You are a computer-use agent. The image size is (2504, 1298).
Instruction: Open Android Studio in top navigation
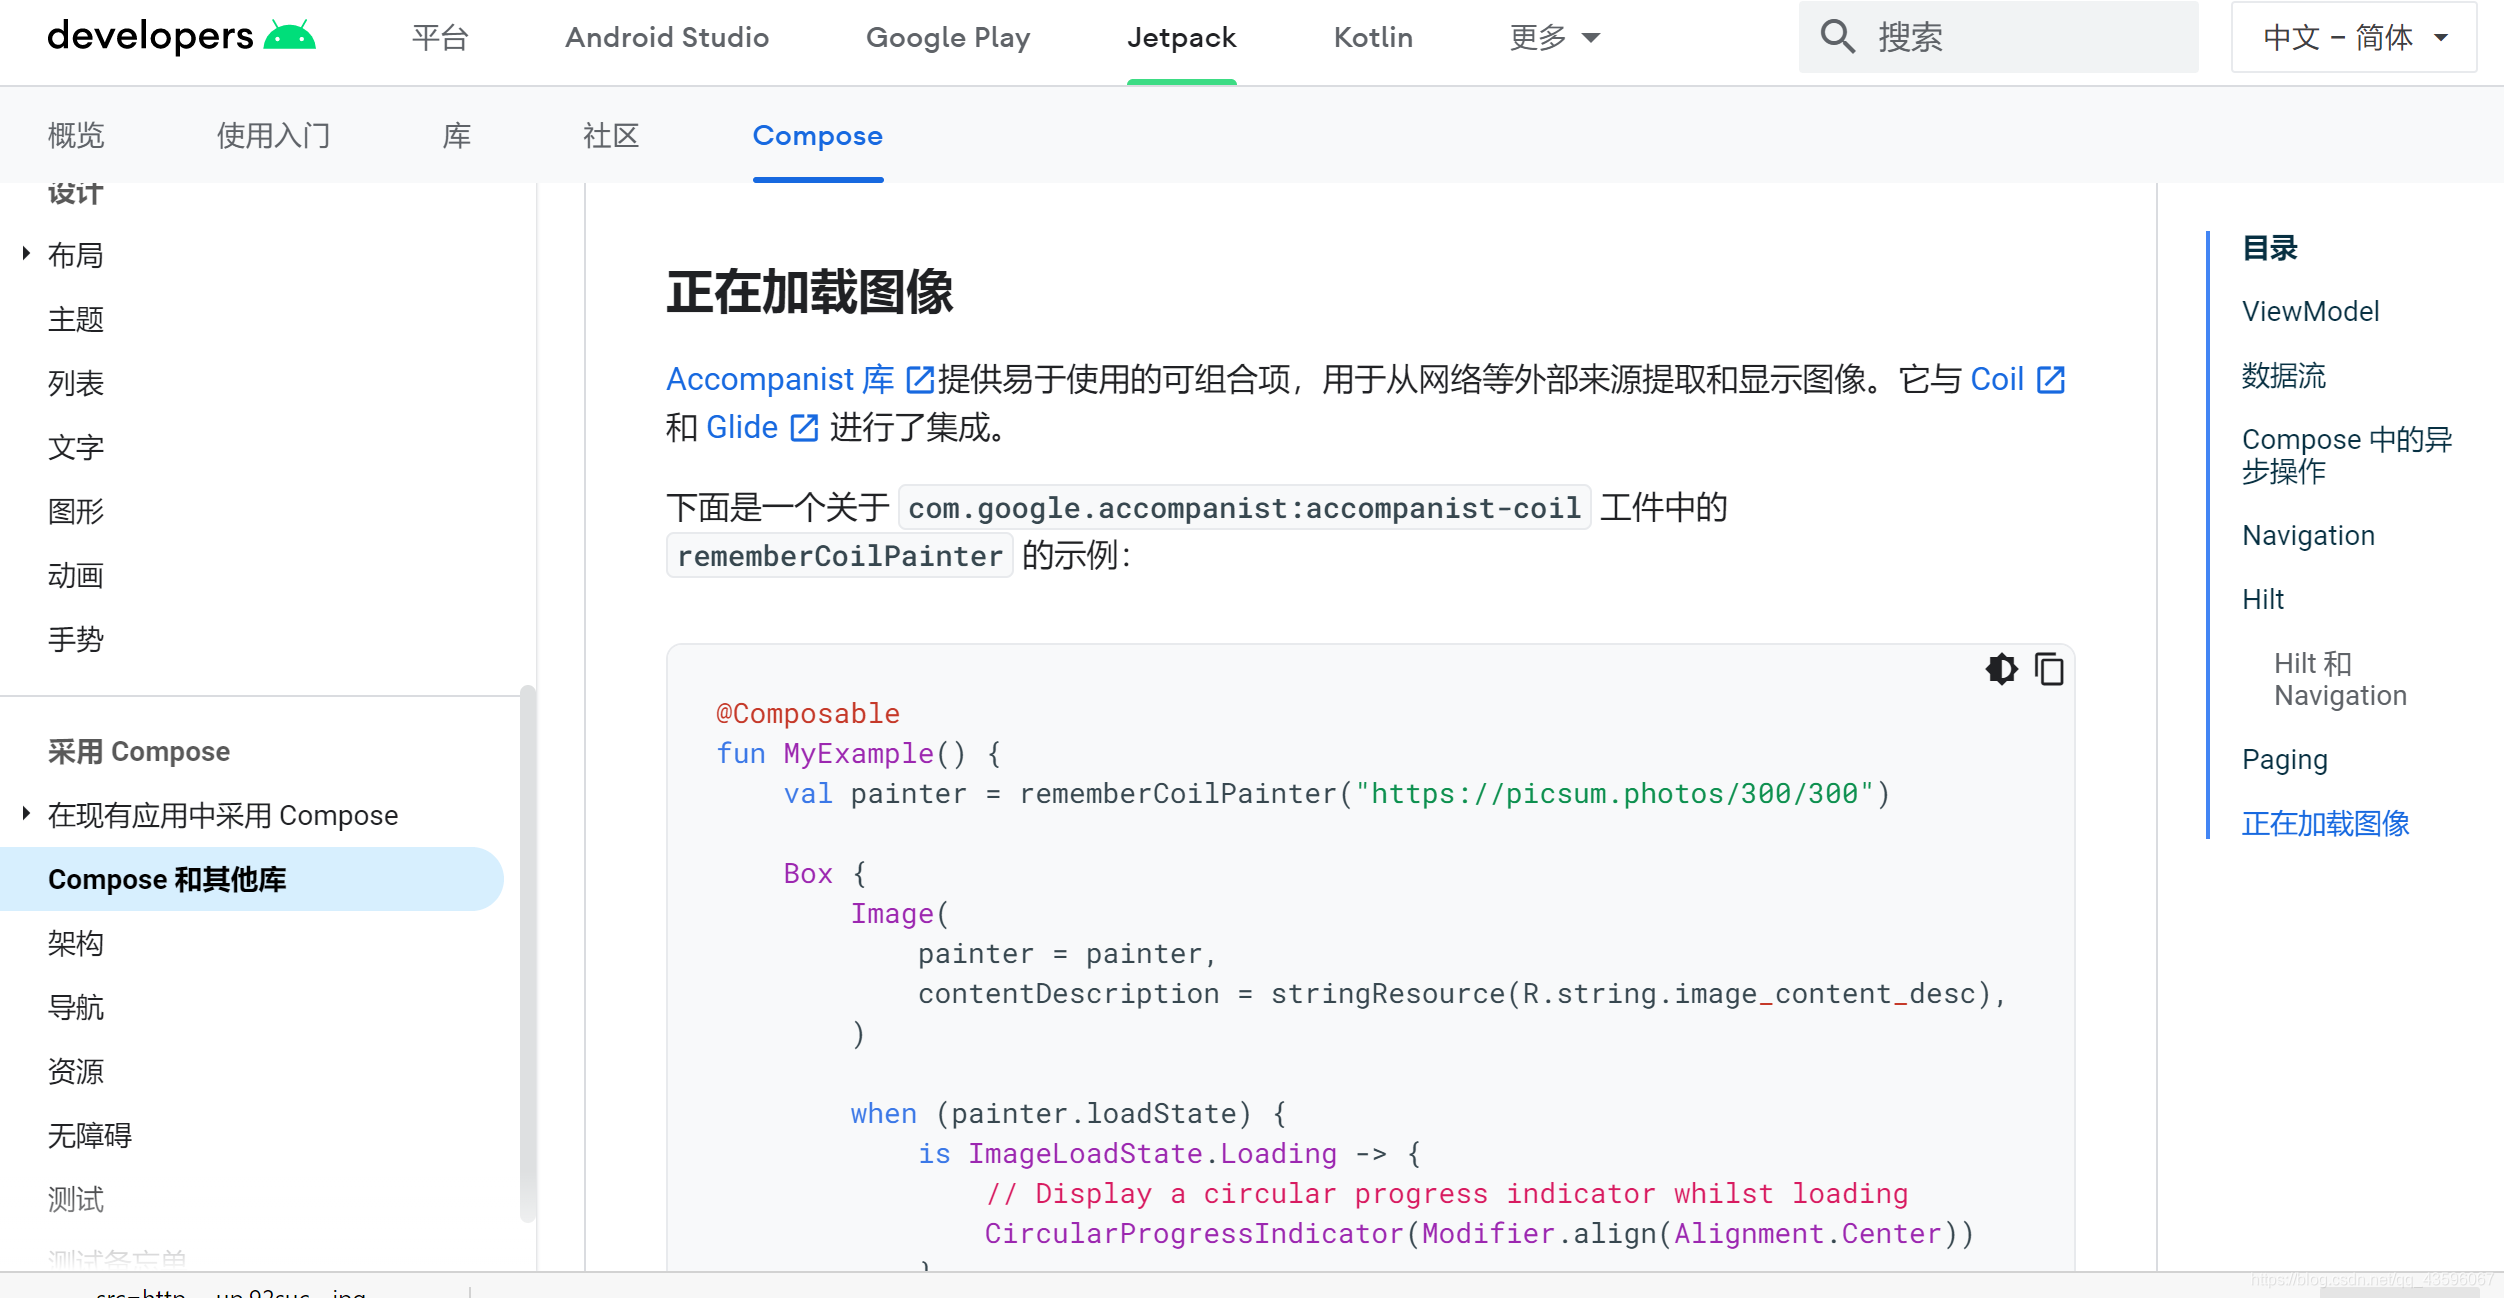[667, 38]
